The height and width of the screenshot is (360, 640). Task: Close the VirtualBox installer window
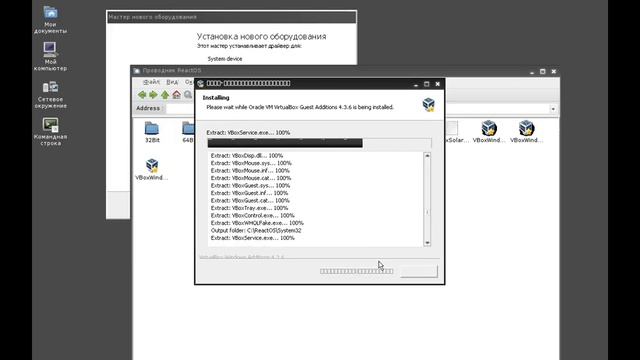tap(438, 84)
